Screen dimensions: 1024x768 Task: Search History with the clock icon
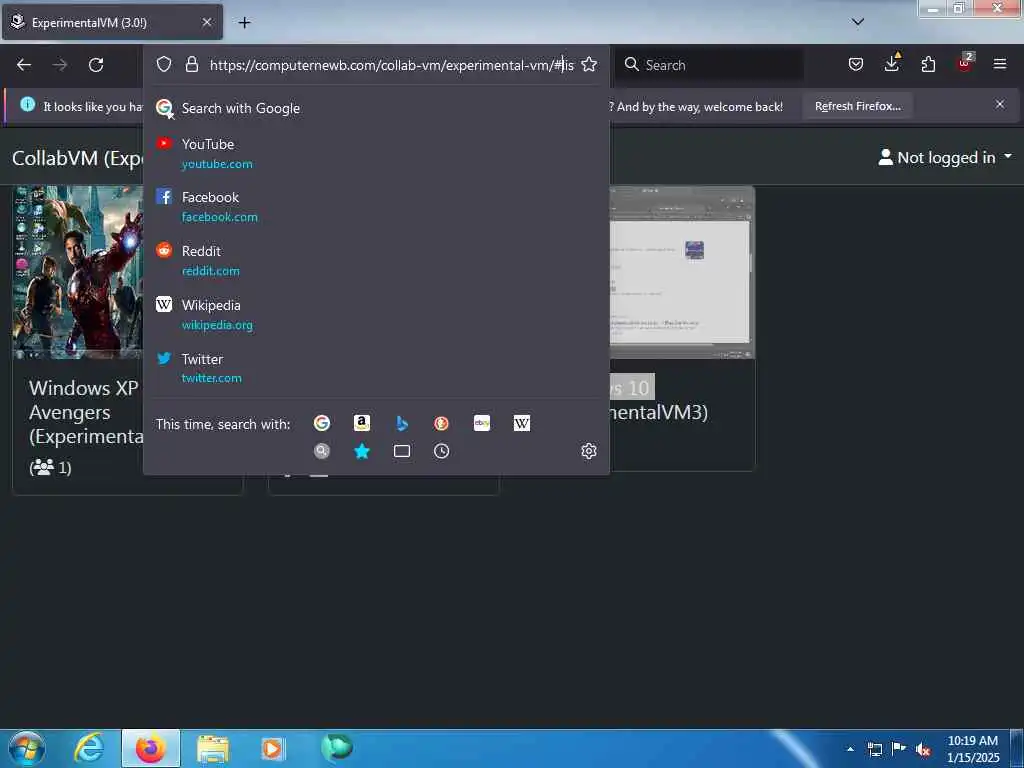(x=441, y=451)
